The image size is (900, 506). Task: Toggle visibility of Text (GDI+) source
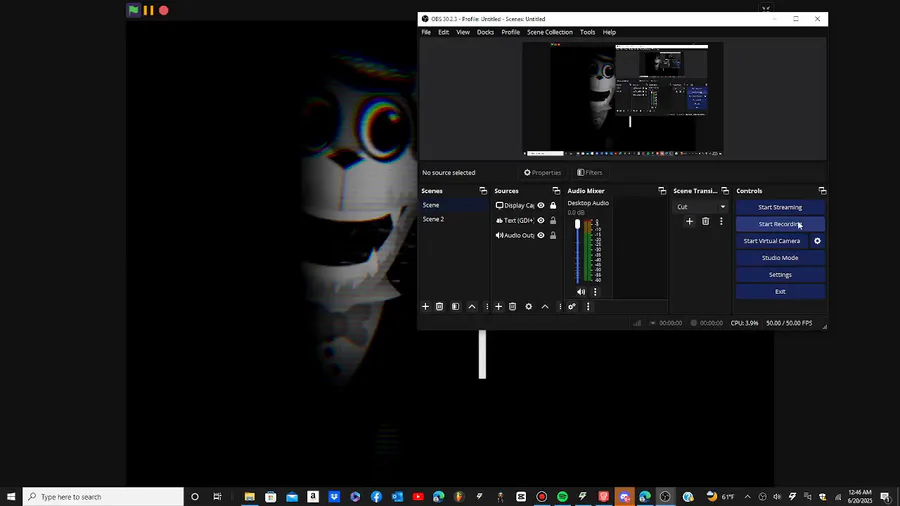pos(541,220)
